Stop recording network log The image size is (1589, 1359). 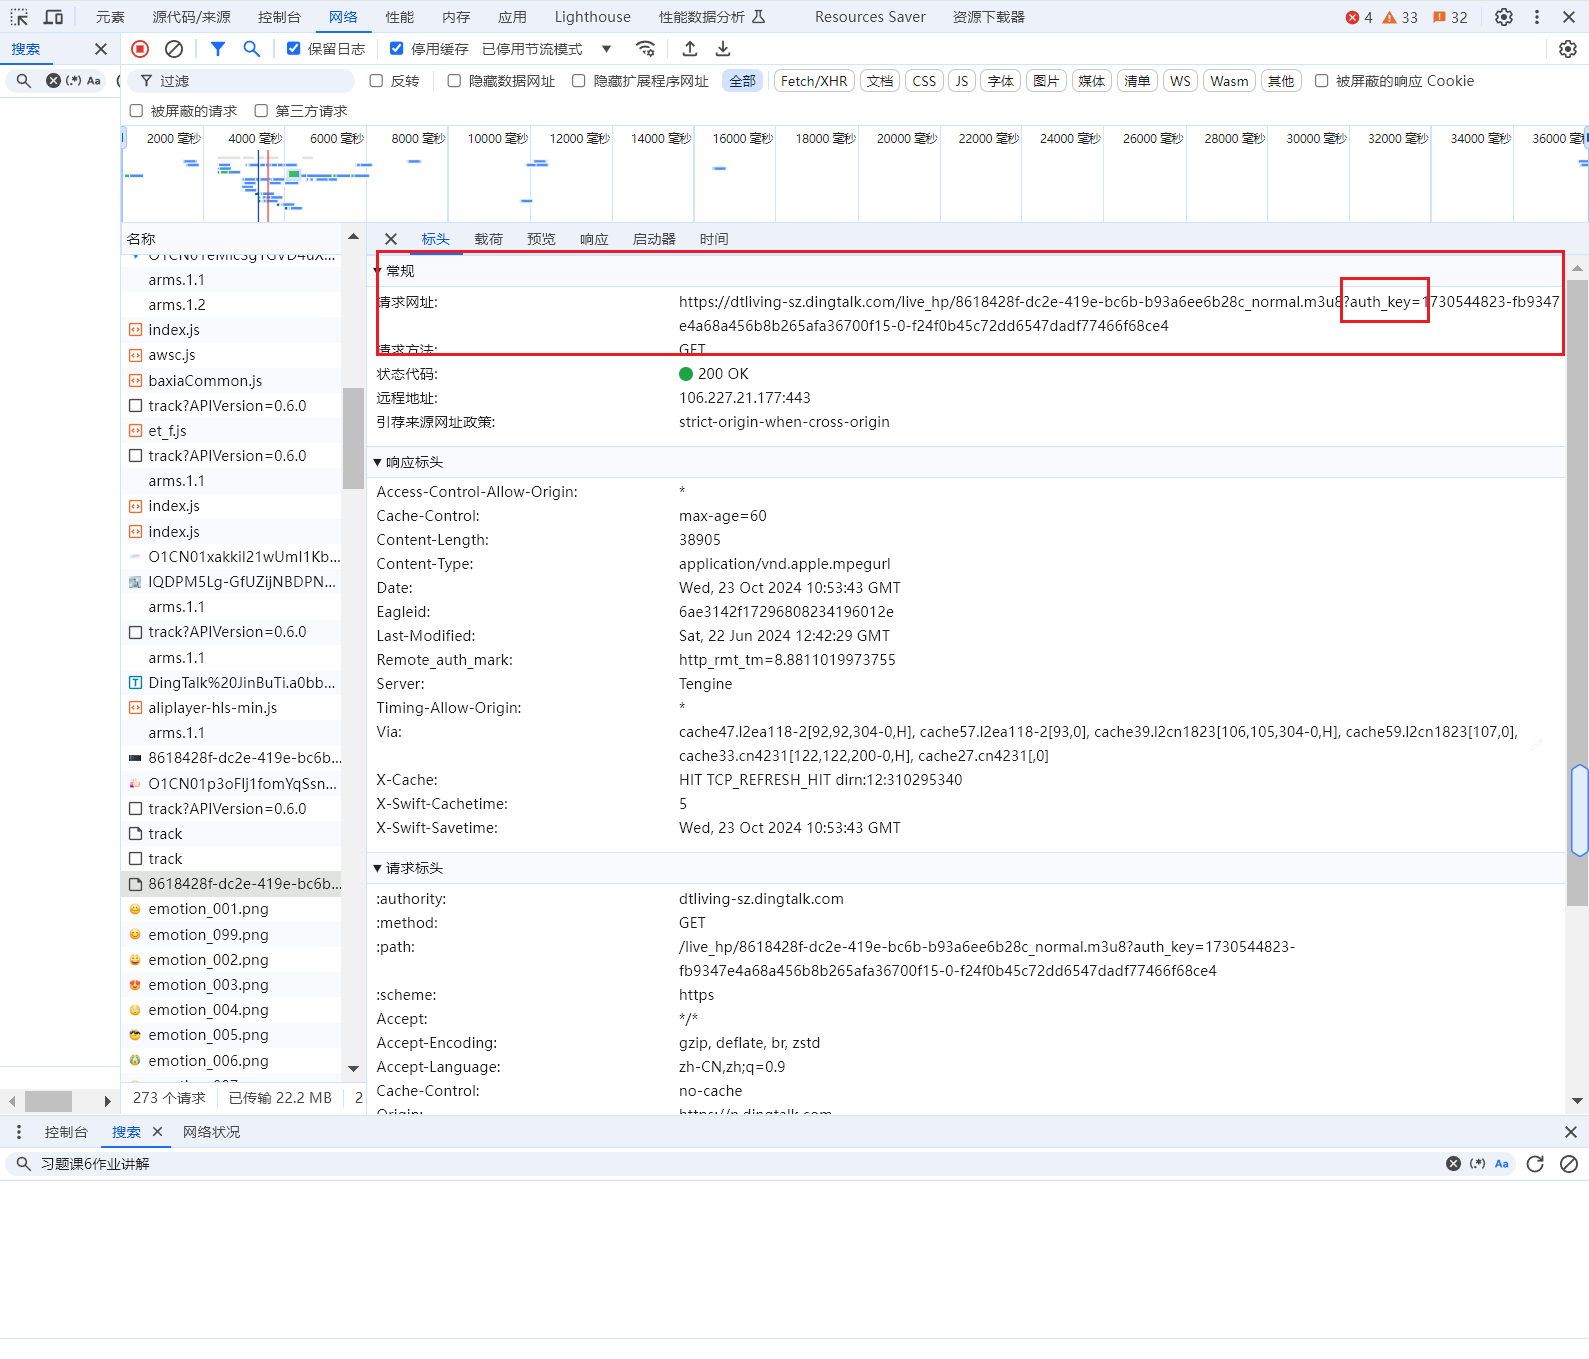[x=140, y=49]
